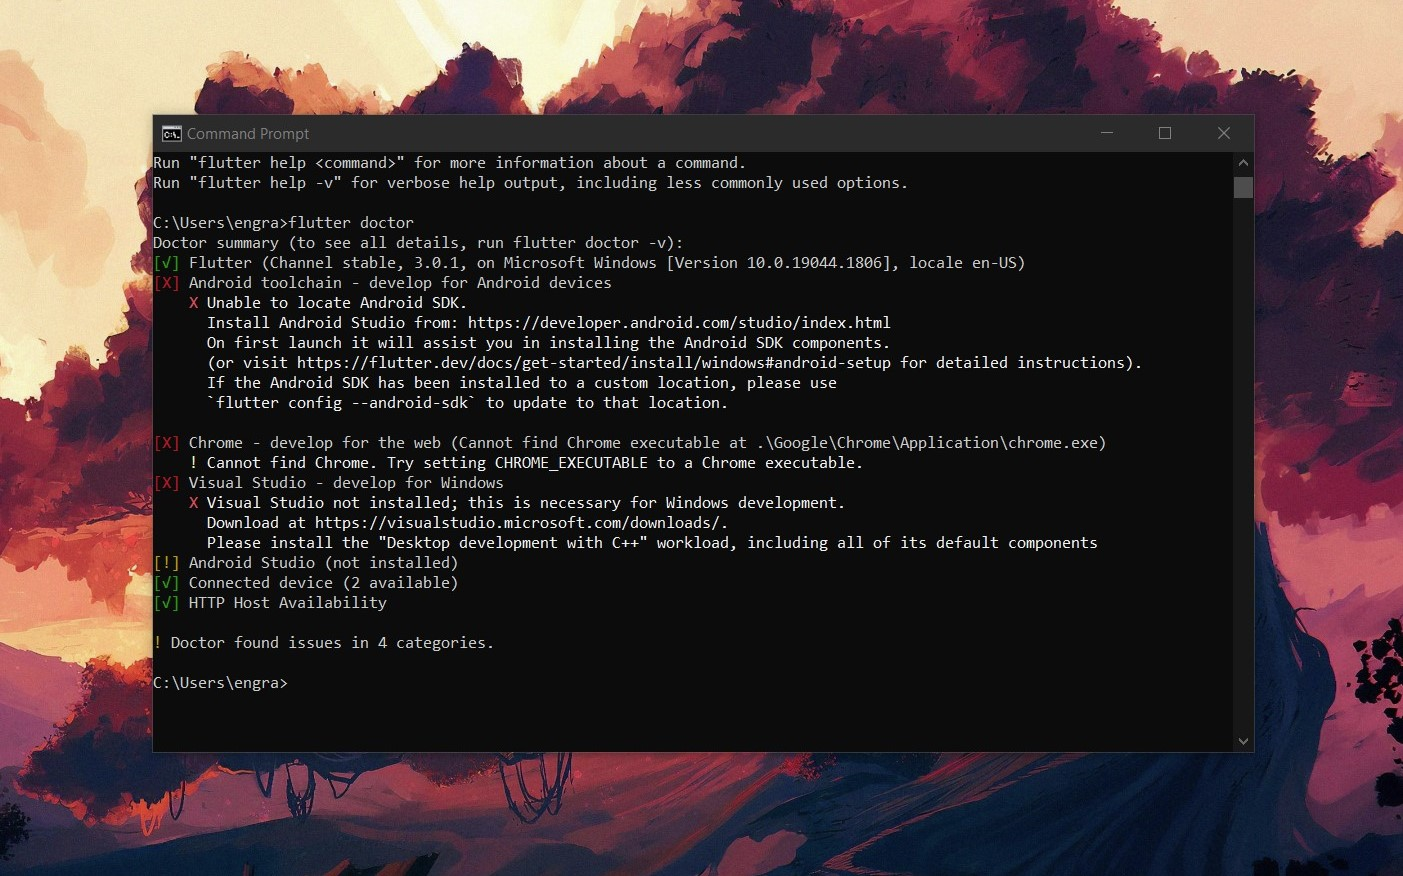This screenshot has width=1403, height=876.
Task: Select the visualstudio.microsoft.com downloads link
Action: coord(521,522)
